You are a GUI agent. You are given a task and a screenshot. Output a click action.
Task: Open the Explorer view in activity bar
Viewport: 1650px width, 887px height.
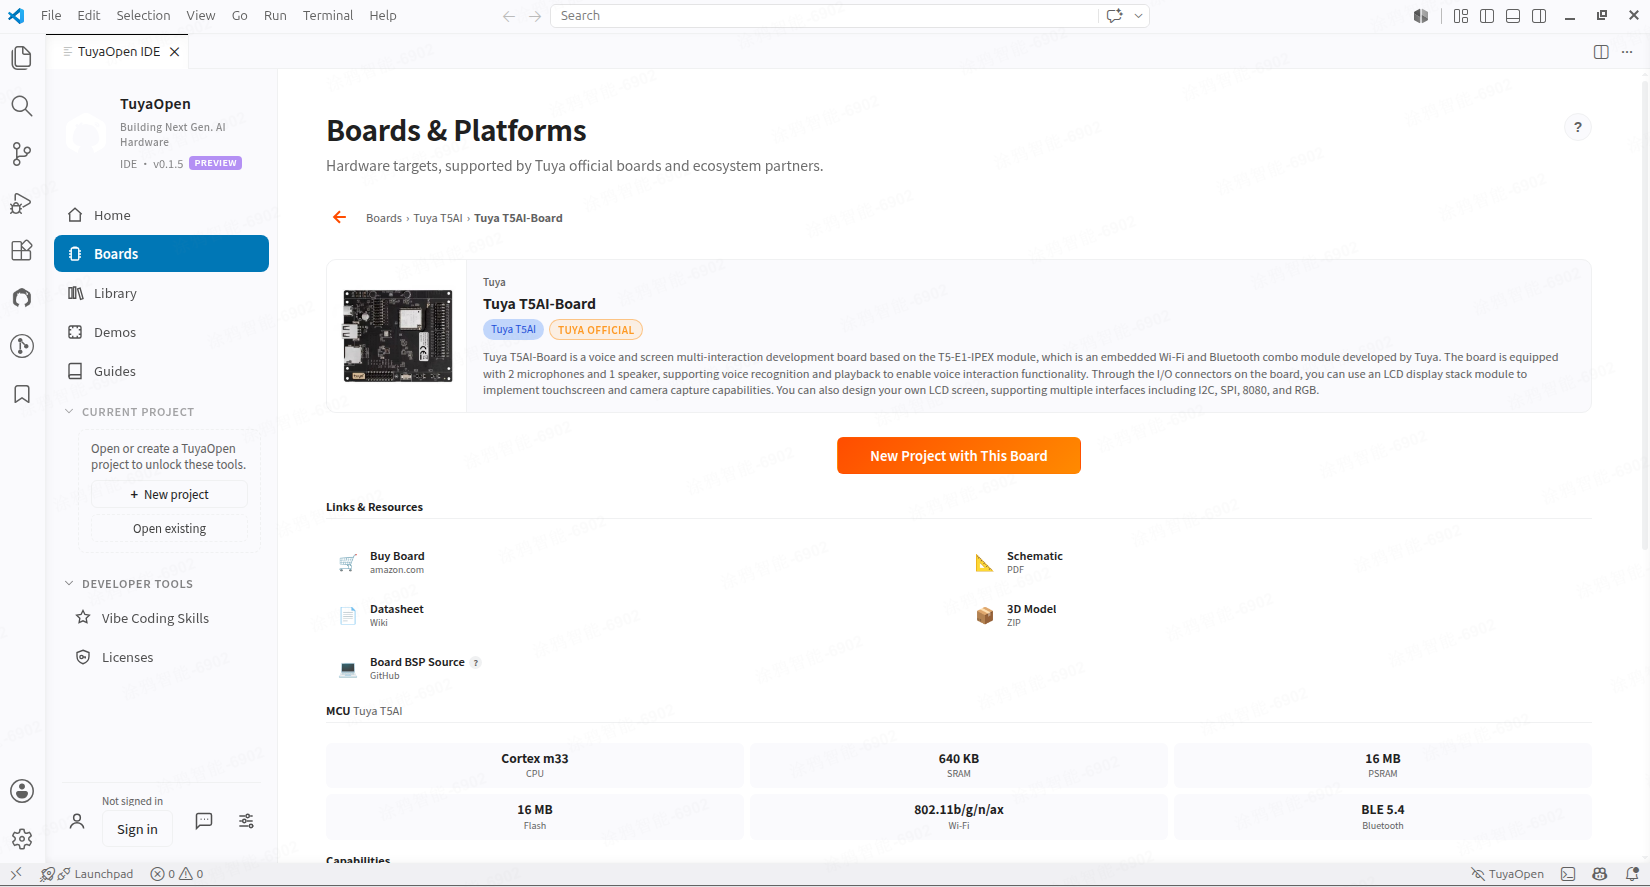pyautogui.click(x=22, y=58)
